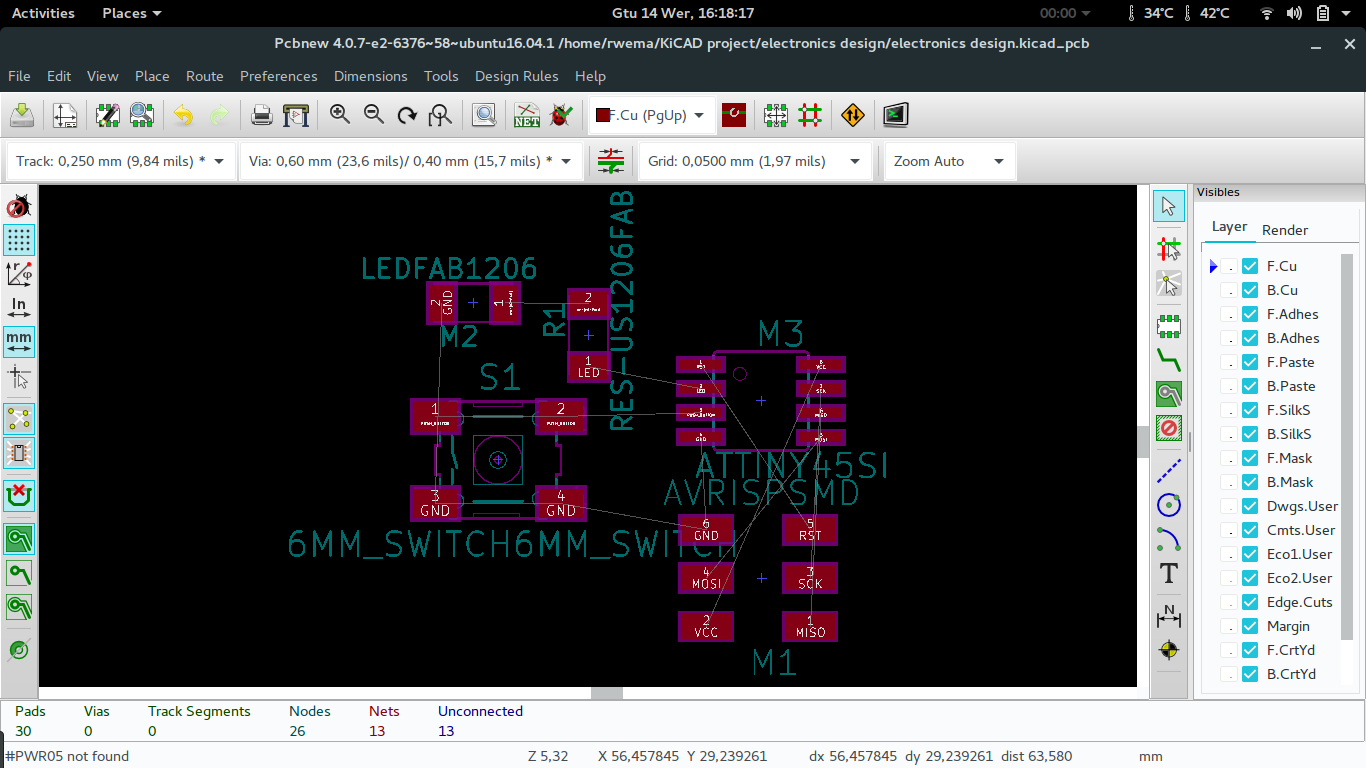Select the Add Tracks and Vias tool
The width and height of the screenshot is (1366, 768).
[x=1168, y=361]
